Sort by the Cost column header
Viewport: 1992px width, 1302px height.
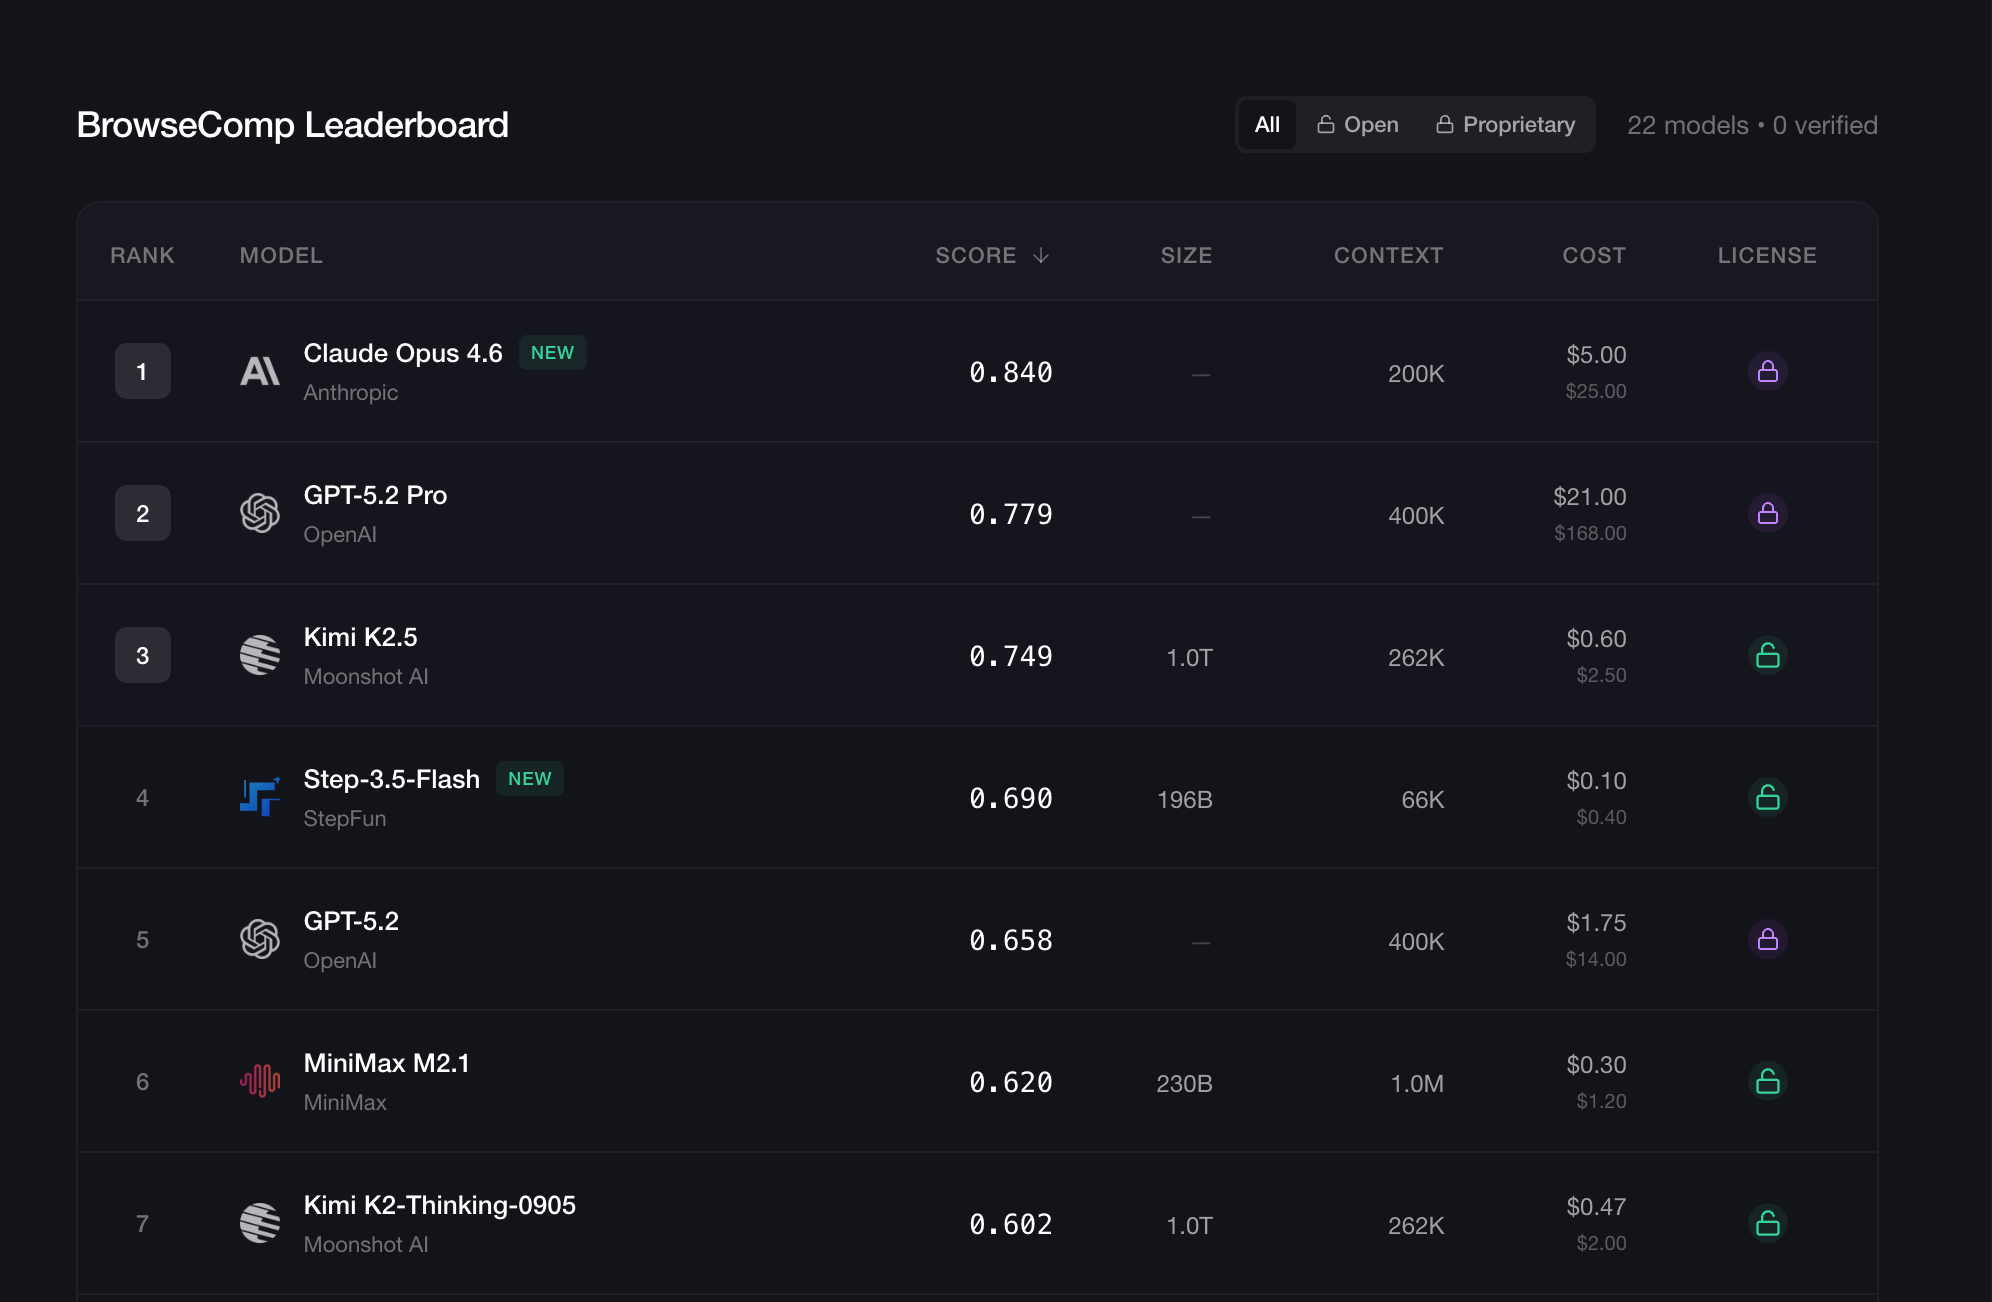1594,256
